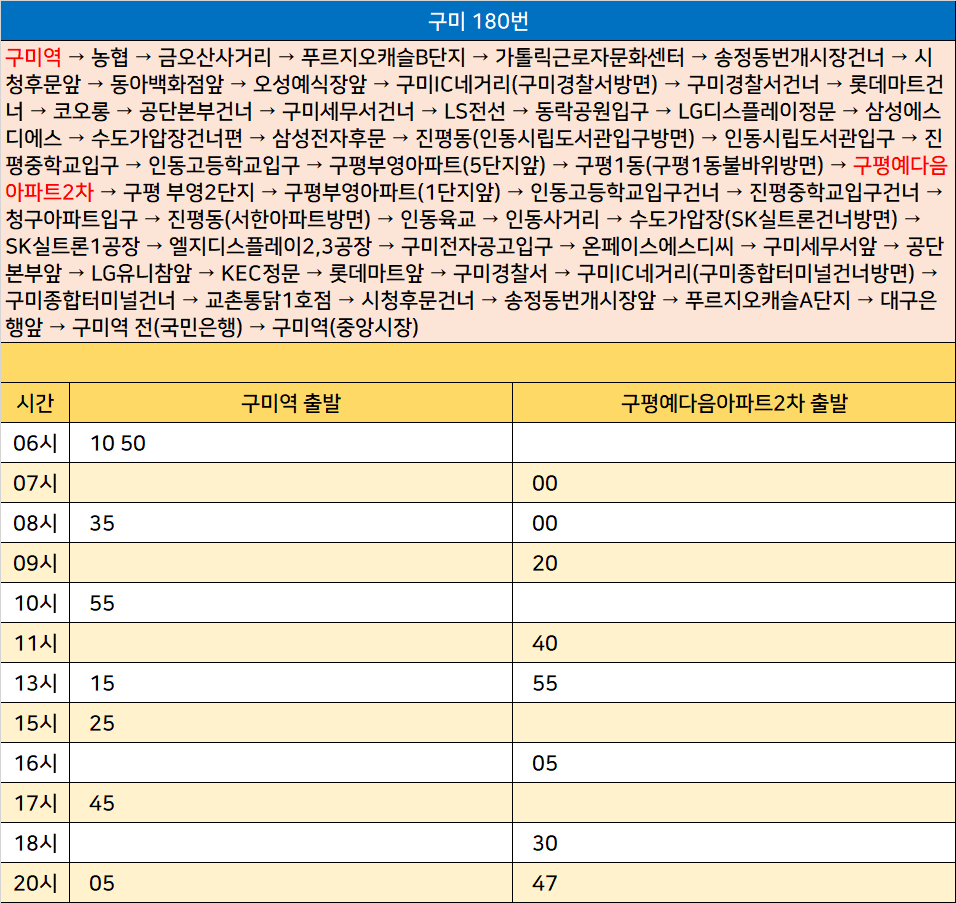Click the '11시' row label
956x903 pixels.
point(35,643)
